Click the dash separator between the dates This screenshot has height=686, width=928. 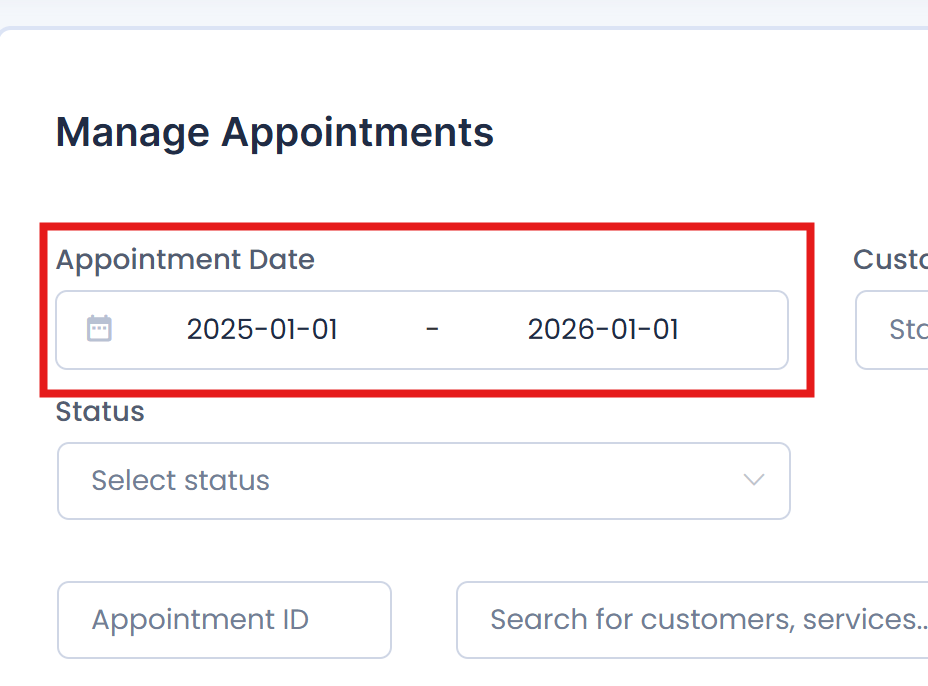click(432, 329)
